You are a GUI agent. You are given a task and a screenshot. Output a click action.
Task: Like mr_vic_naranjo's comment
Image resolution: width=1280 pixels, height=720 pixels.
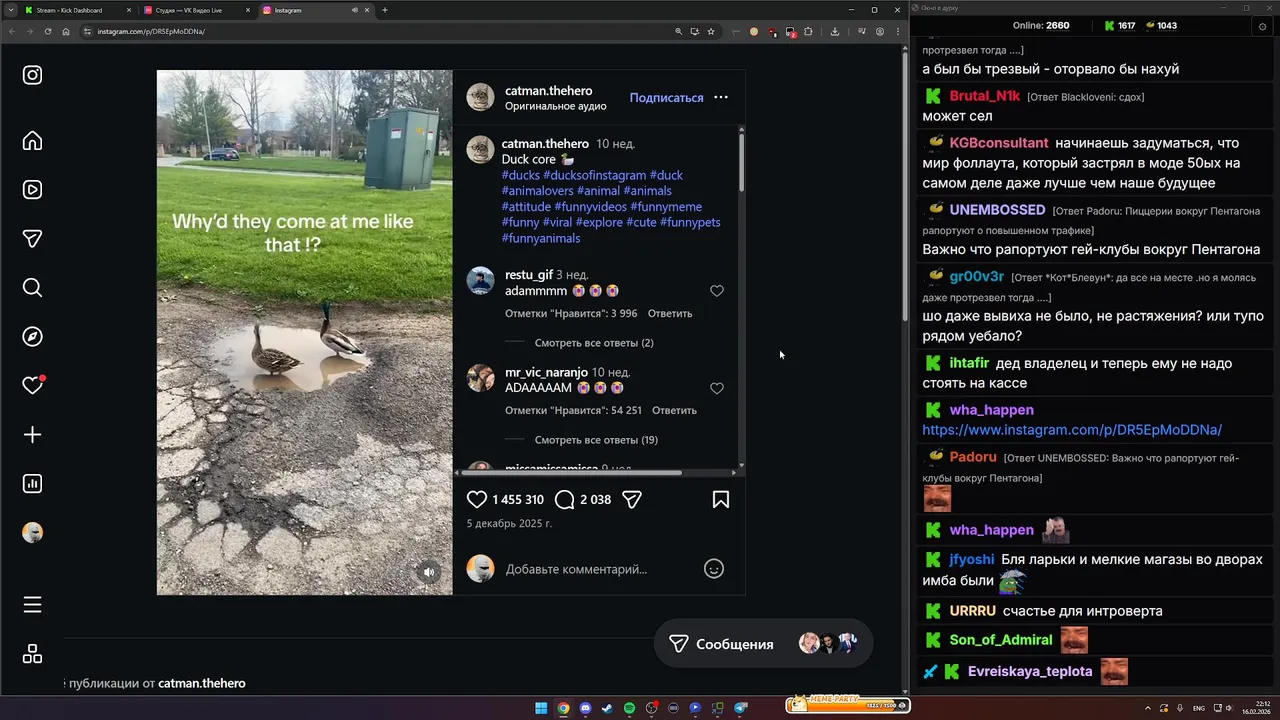pos(716,388)
